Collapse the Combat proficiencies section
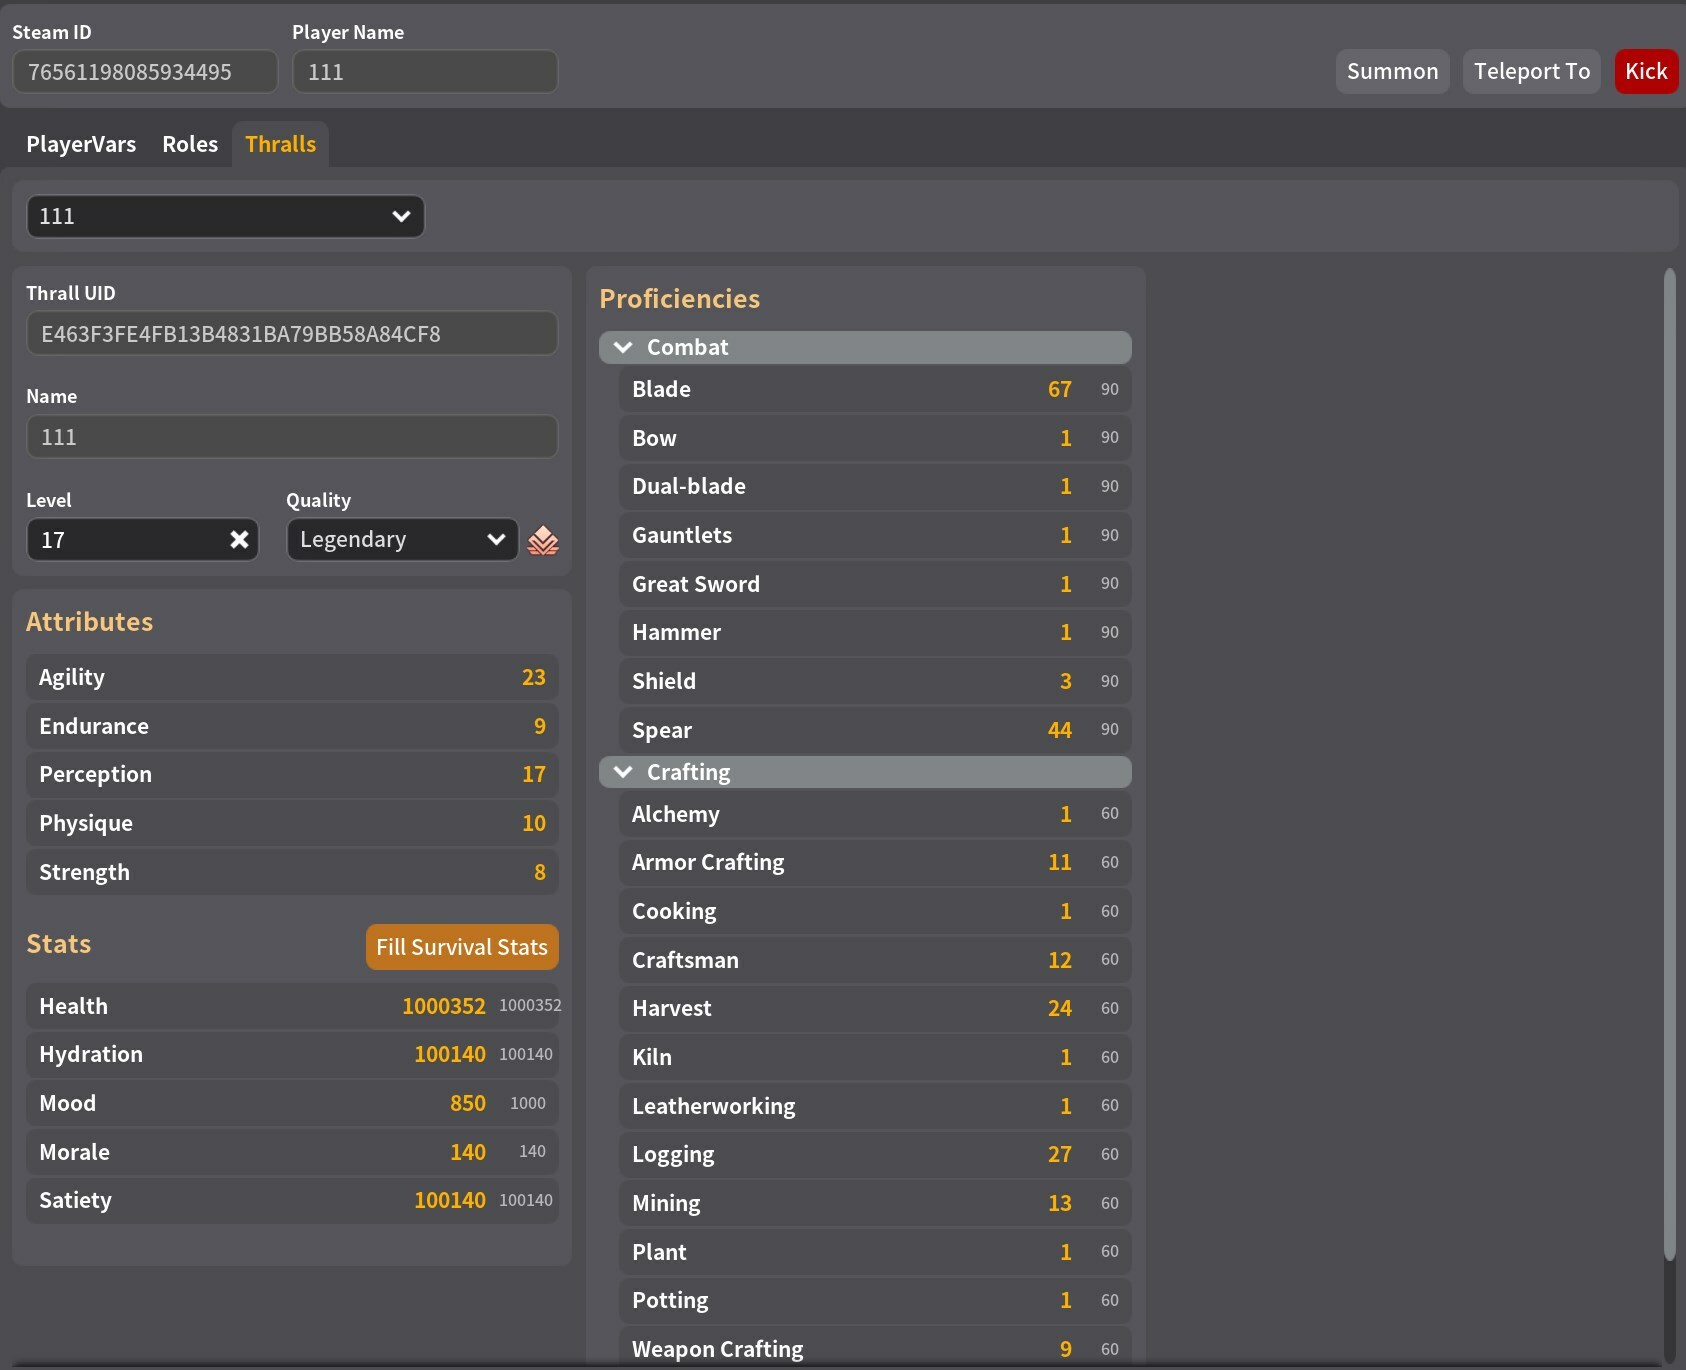 coord(623,347)
